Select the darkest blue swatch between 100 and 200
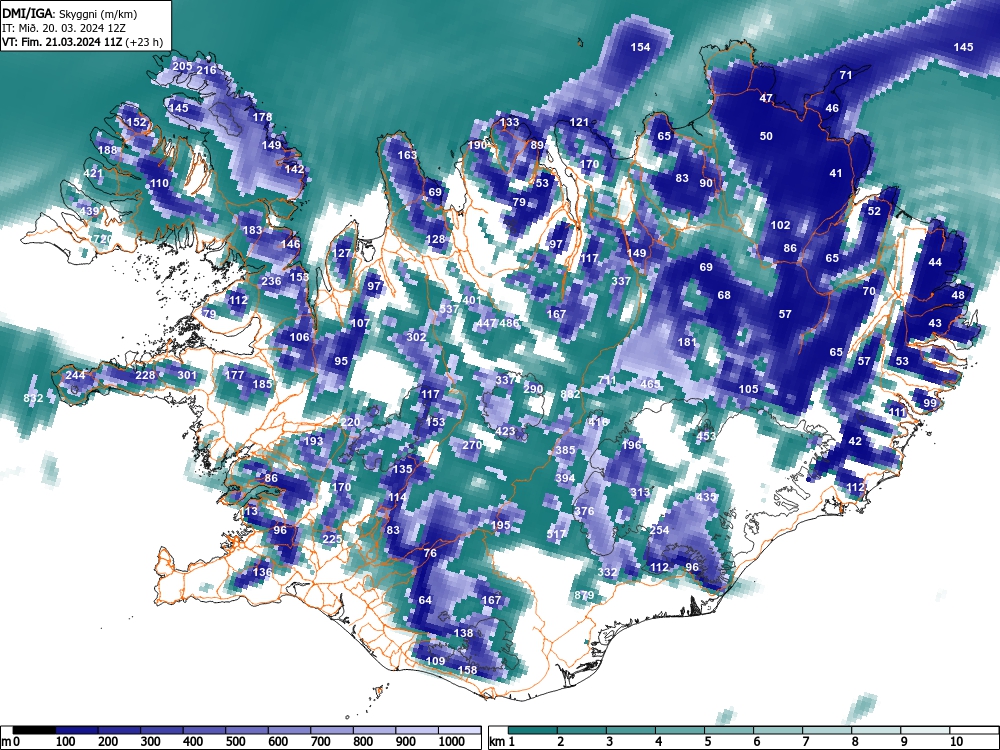The height and width of the screenshot is (750, 1000). point(77,730)
